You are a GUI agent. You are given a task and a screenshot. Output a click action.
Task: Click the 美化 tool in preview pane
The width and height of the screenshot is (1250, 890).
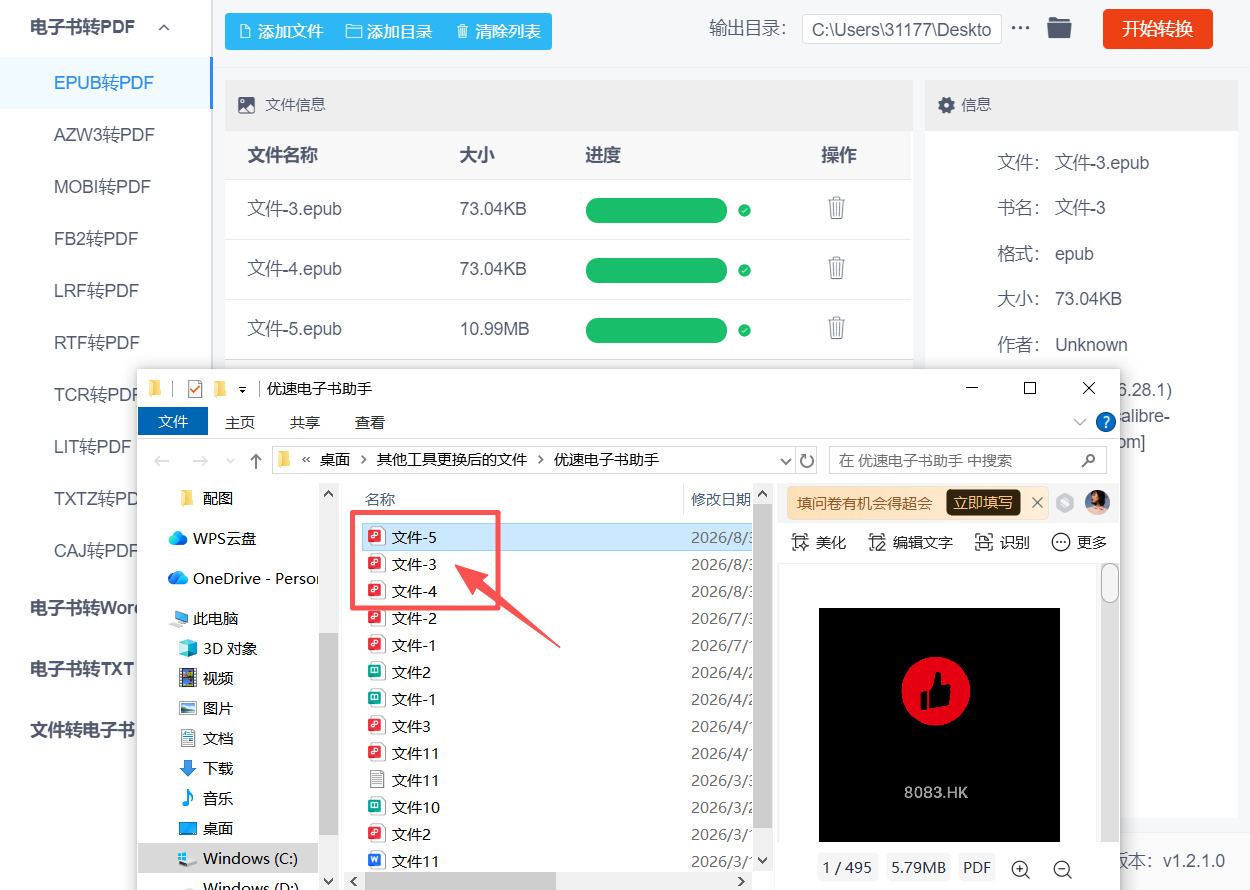[x=818, y=542]
